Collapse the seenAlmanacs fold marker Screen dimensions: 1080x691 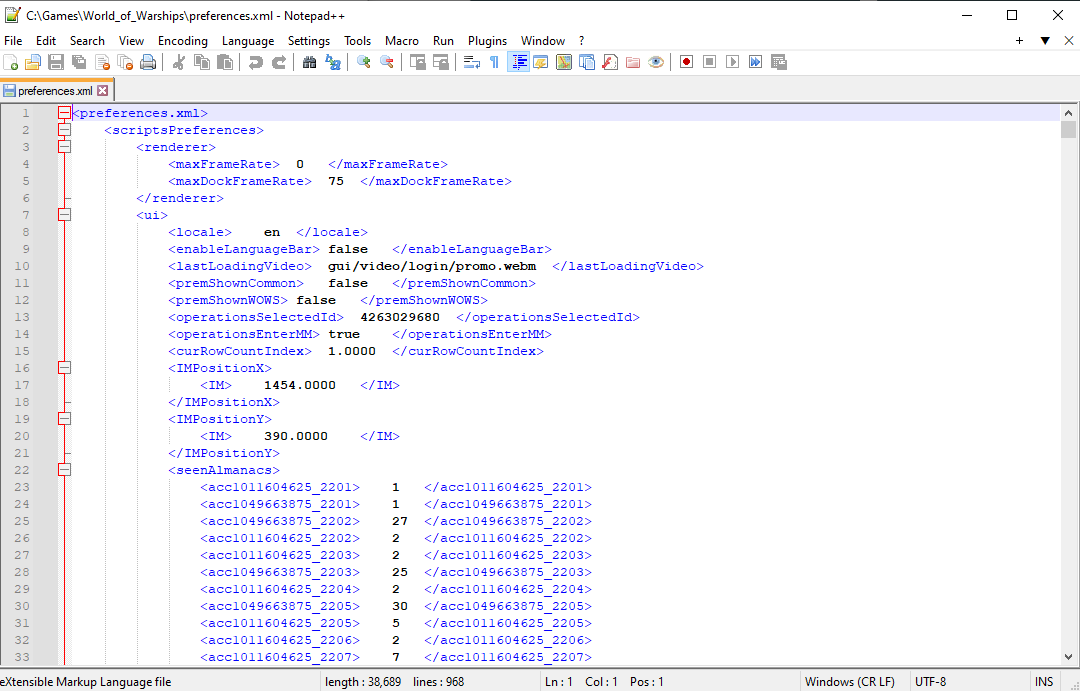click(65, 470)
